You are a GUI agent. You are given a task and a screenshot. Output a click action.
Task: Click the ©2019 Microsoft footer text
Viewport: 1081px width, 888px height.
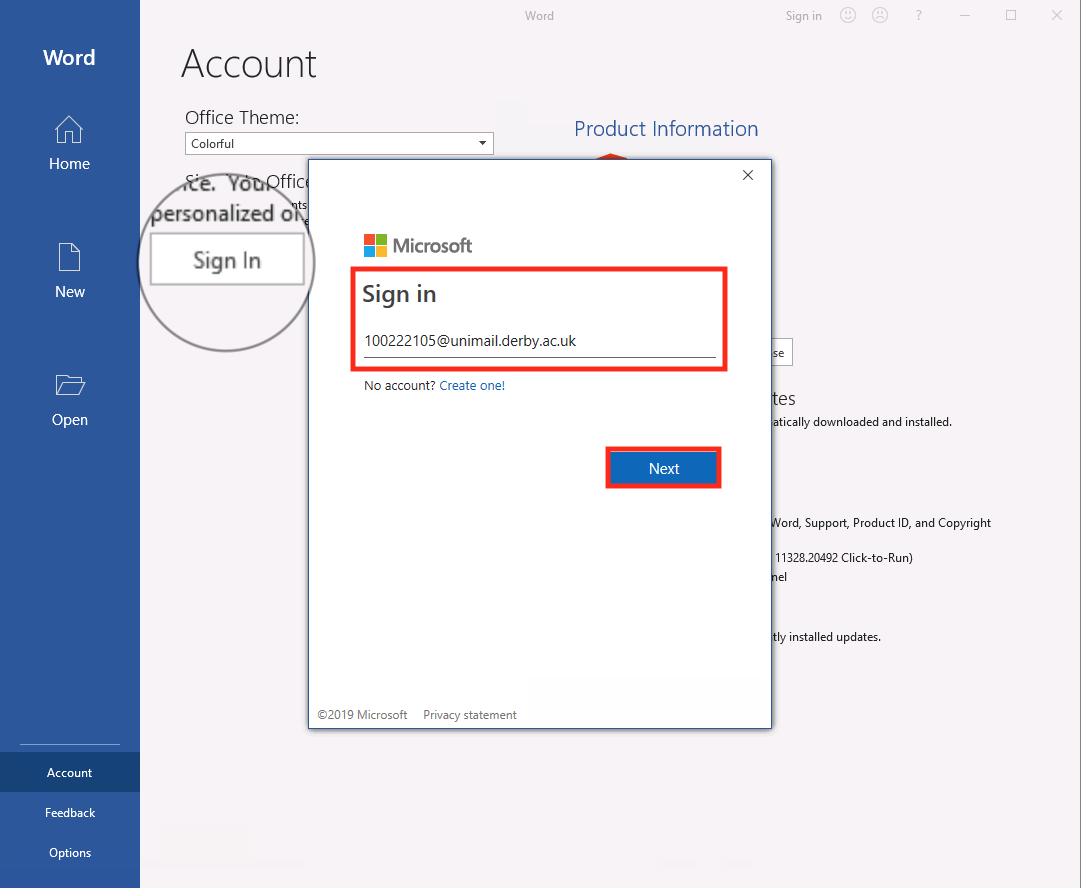pyautogui.click(x=363, y=715)
